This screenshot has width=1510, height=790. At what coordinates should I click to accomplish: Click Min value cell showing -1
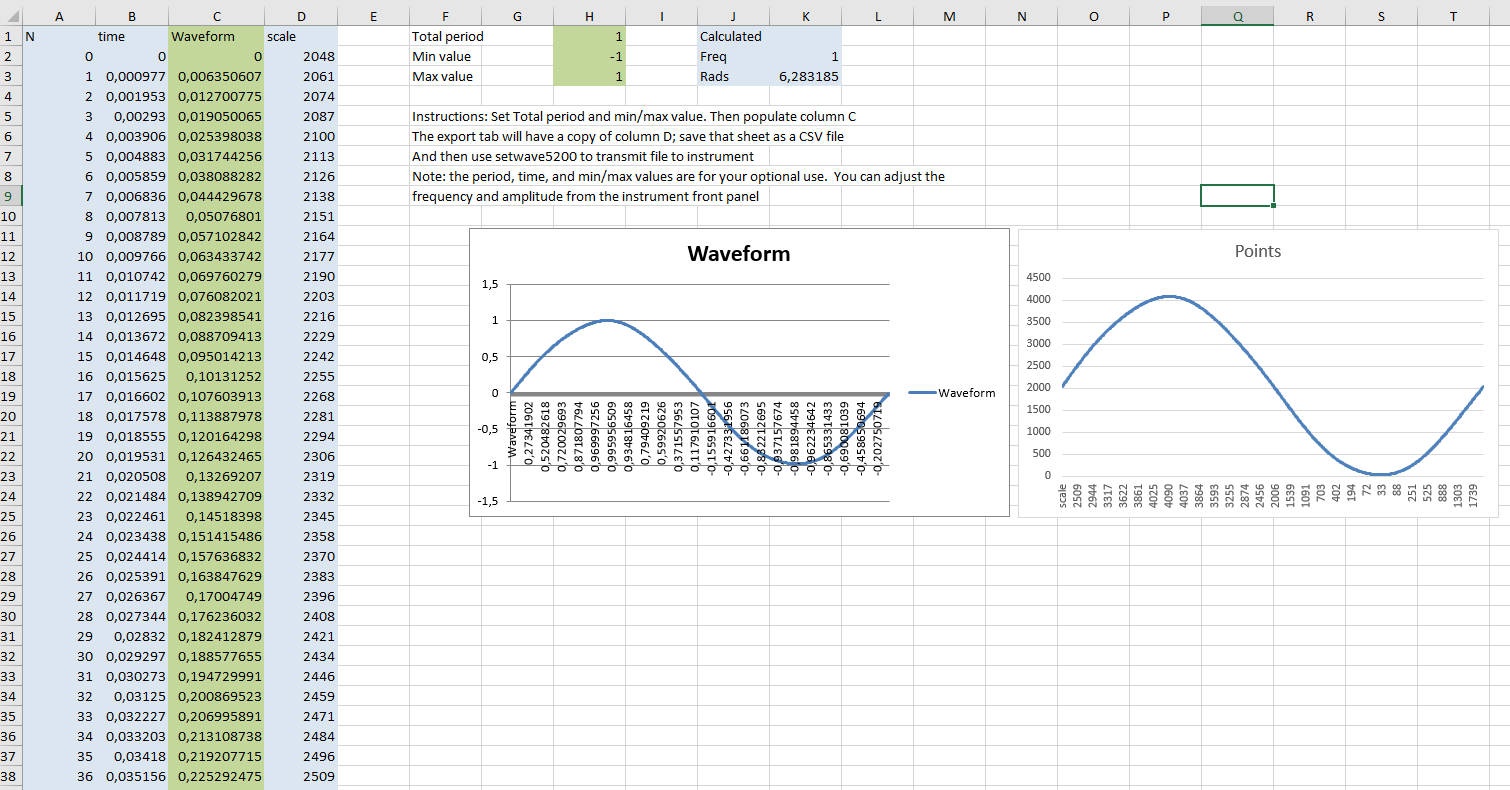pos(589,56)
